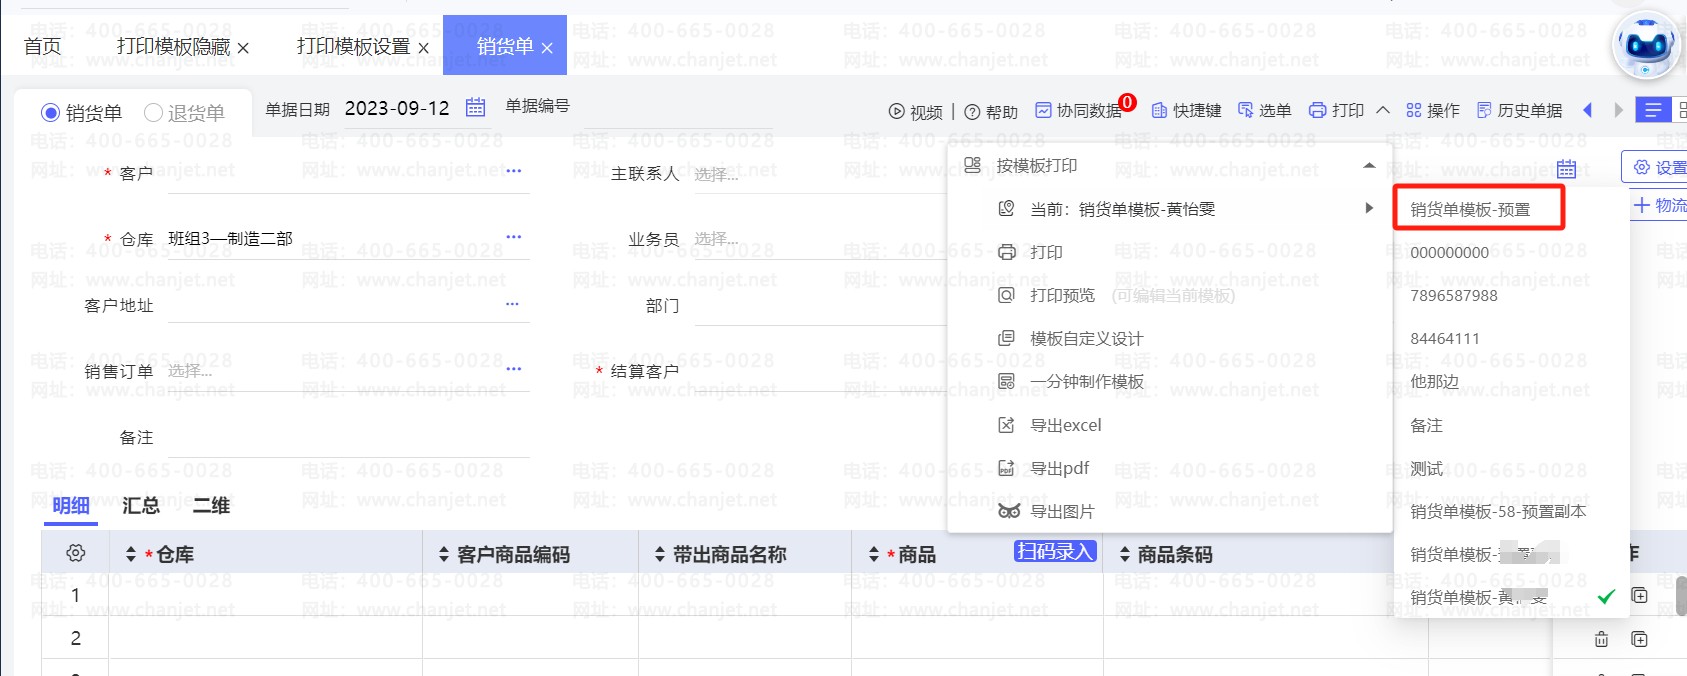Close the 打印模板隐藏 tab
The height and width of the screenshot is (676, 1687).
(x=243, y=48)
